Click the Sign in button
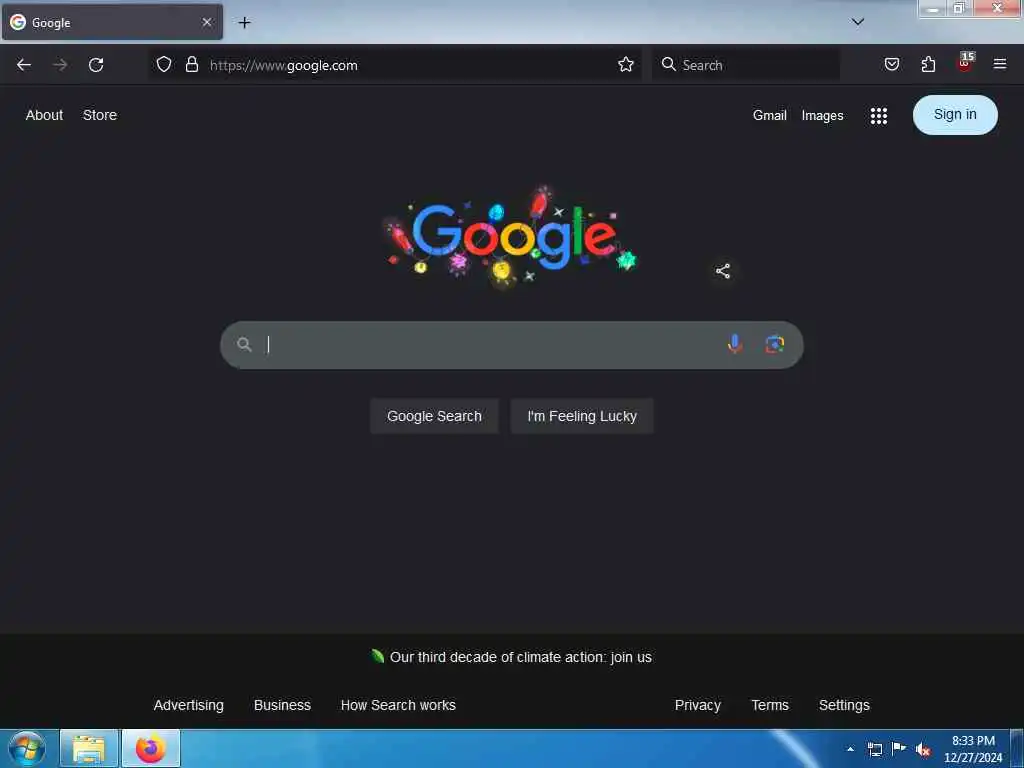 (955, 115)
